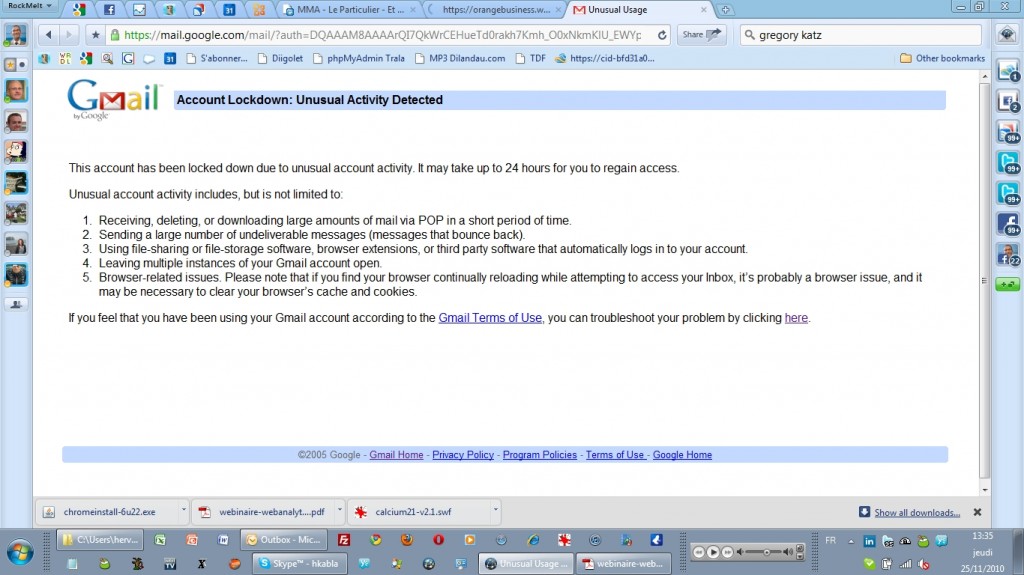This screenshot has height=575, width=1024.
Task: Open Outbox - Microsoft Outlook taskbar button
Action: tap(285, 540)
